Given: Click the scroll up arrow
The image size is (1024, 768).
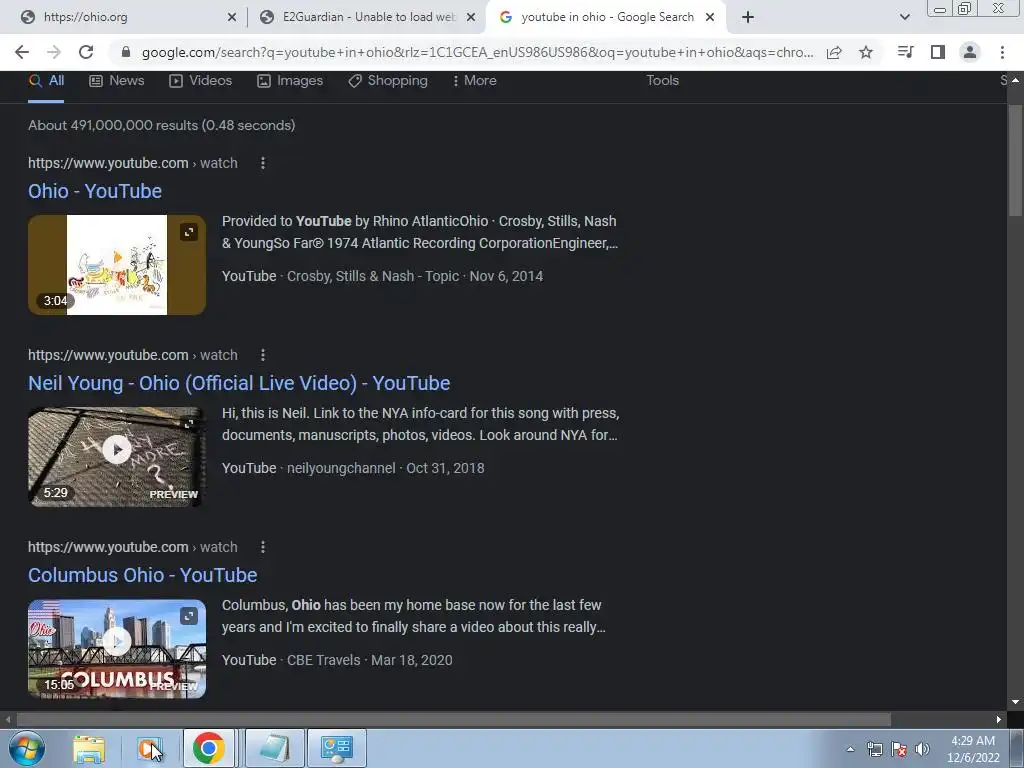Looking at the screenshot, I should click(1015, 80).
